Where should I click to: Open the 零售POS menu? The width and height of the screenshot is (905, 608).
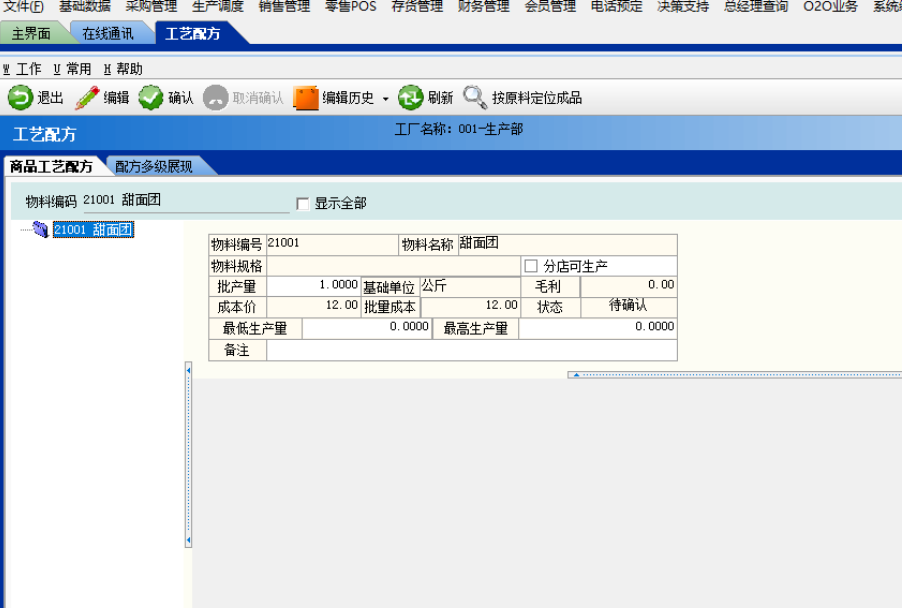click(350, 6)
